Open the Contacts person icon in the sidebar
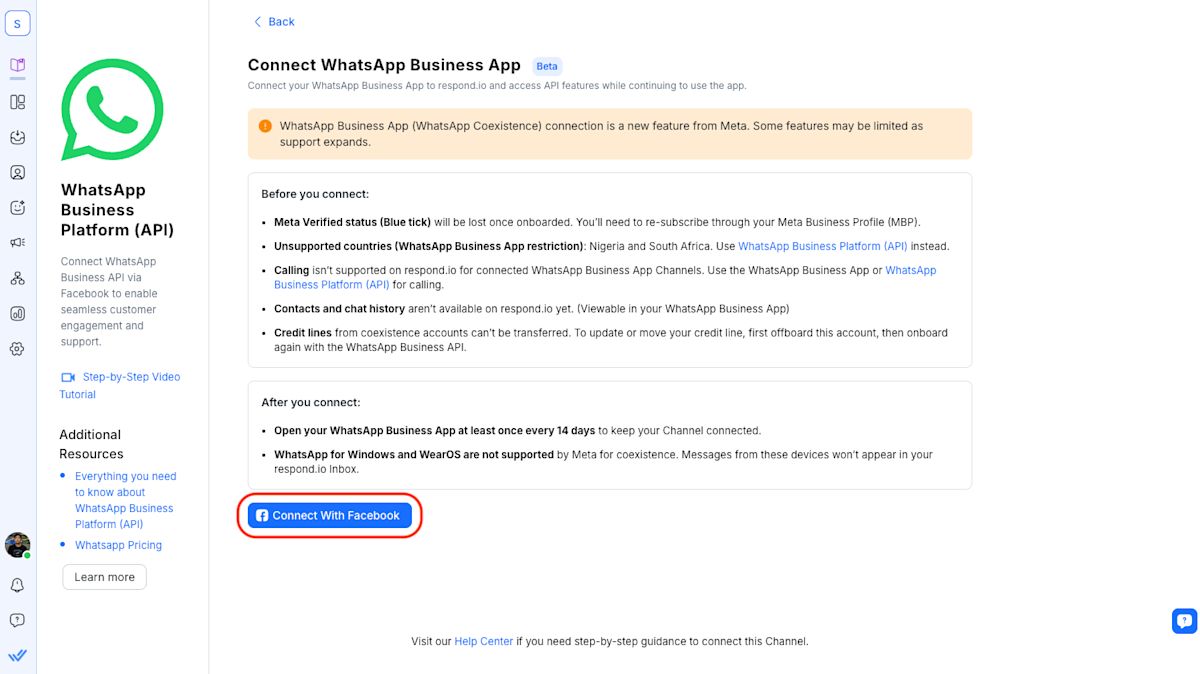The image size is (1200, 674). (x=17, y=172)
